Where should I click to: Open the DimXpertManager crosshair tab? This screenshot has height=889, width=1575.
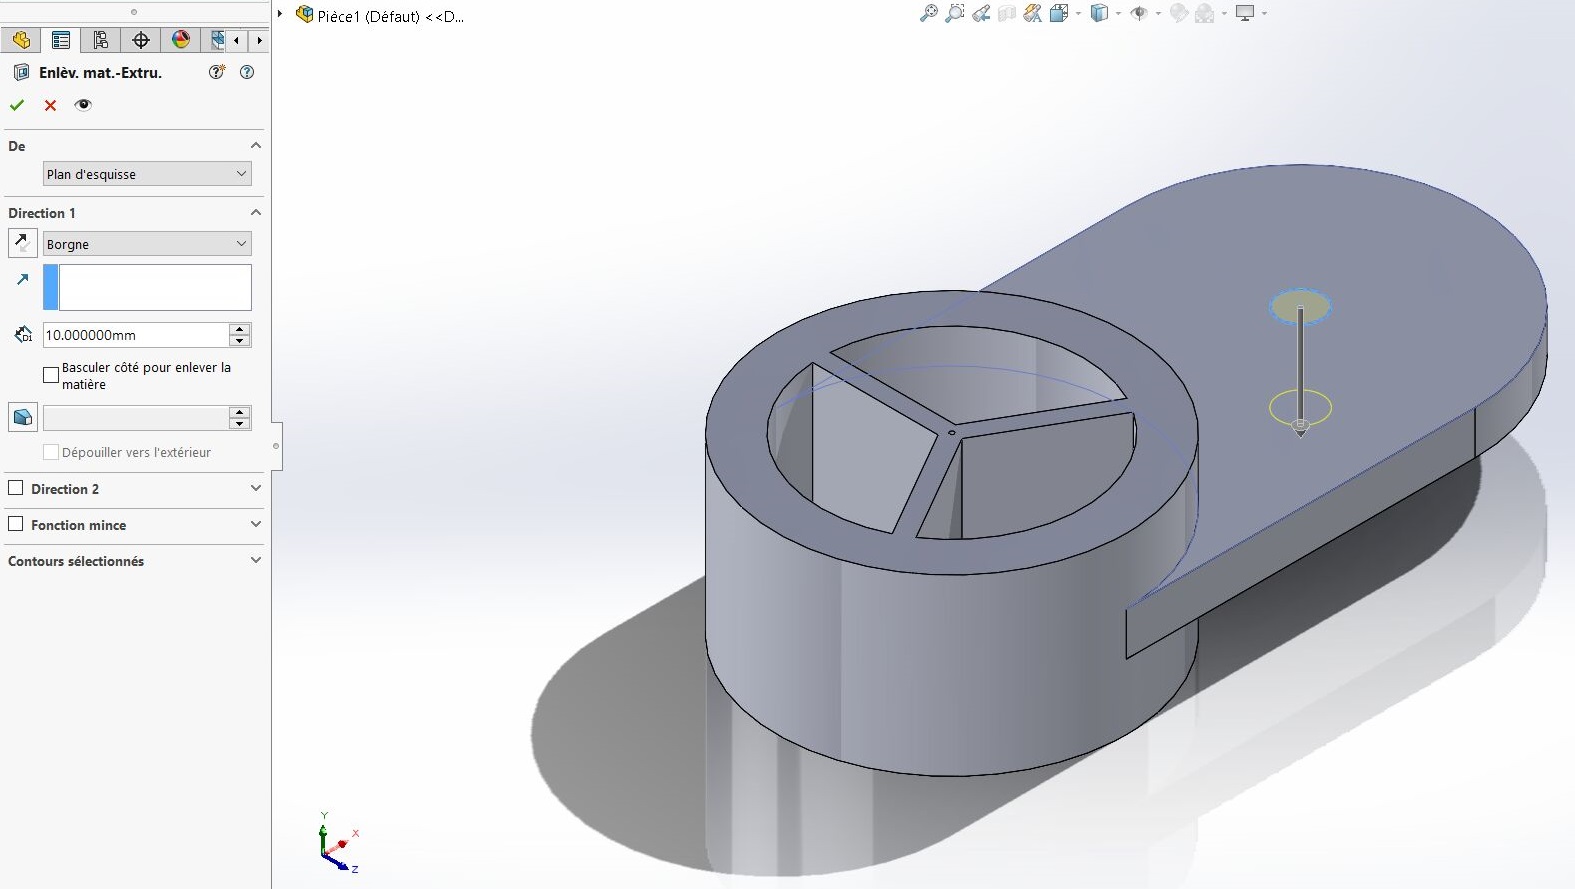pos(141,40)
